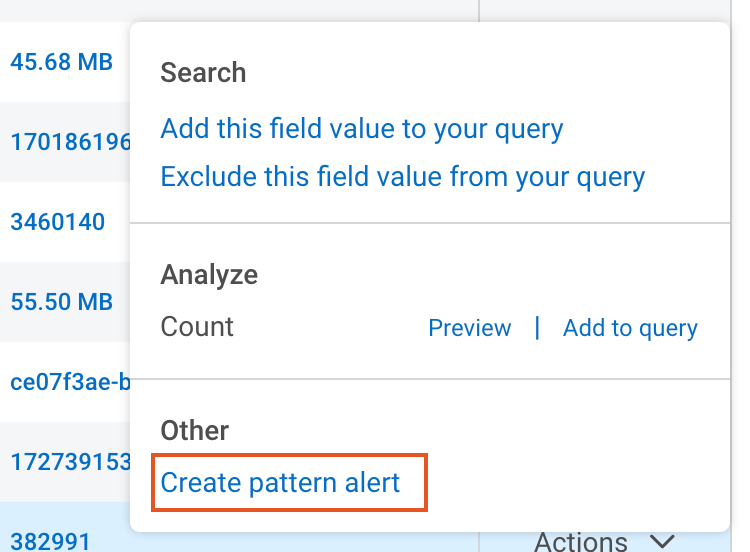
Task: Click Add to query for Count
Action: 630,328
